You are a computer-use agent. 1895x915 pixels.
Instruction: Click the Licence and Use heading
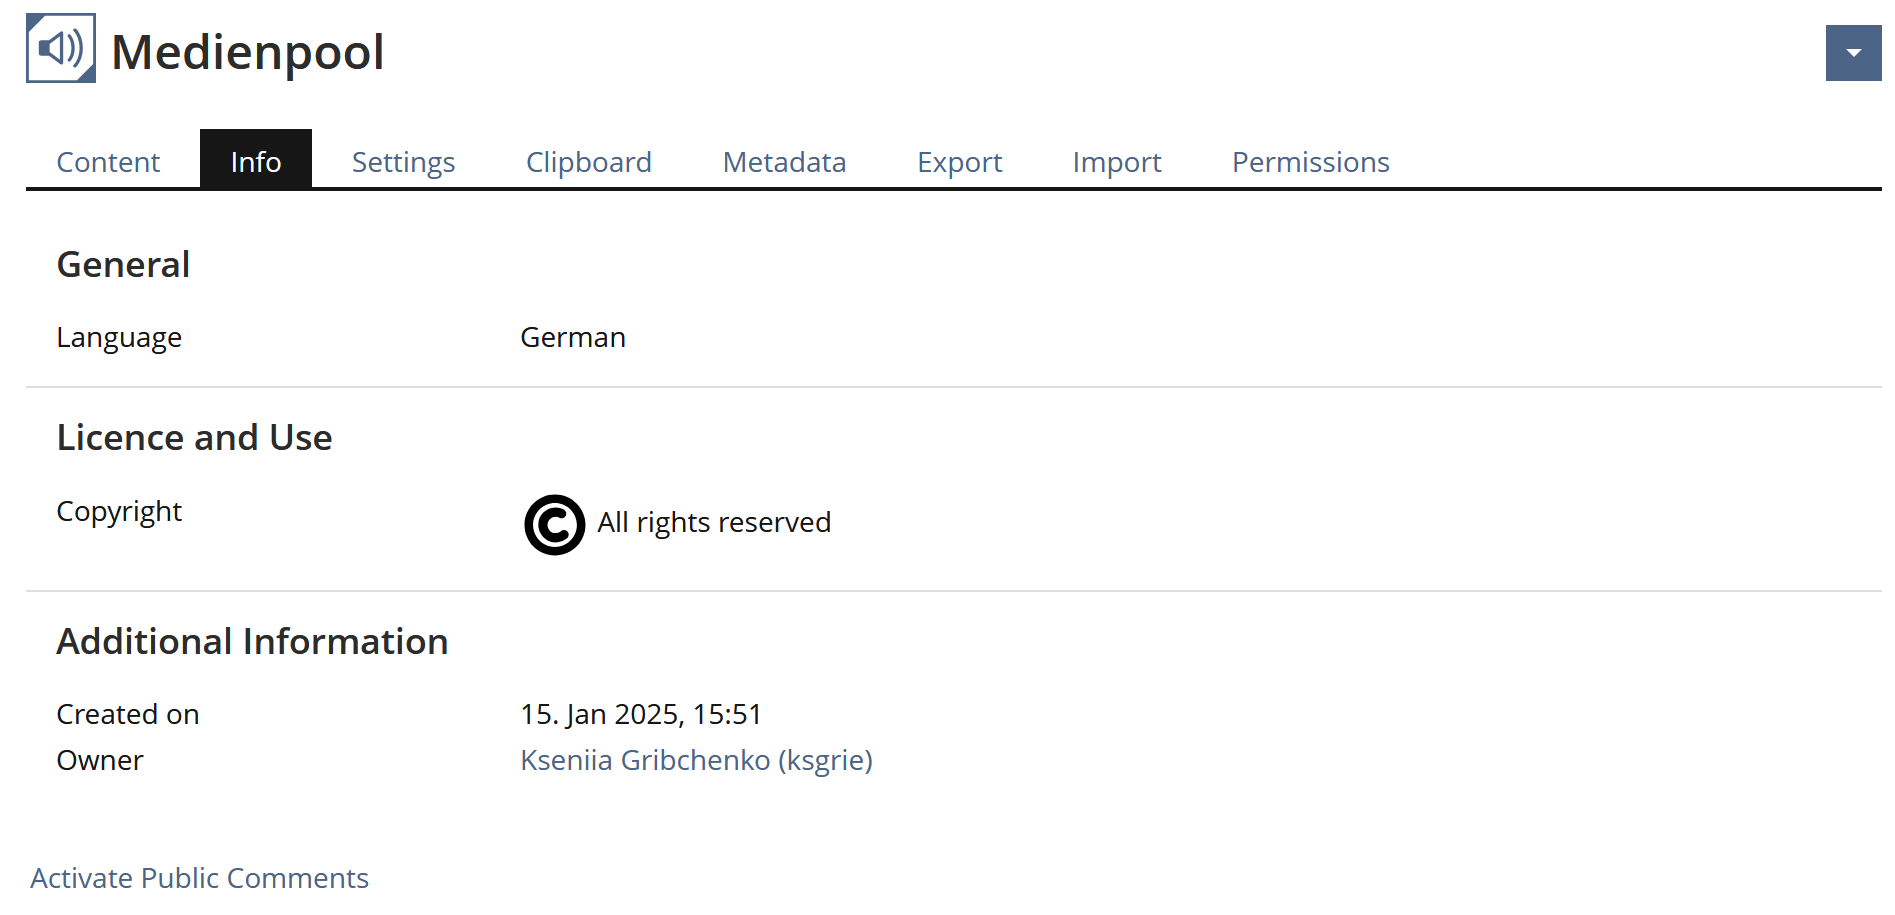[x=194, y=438]
